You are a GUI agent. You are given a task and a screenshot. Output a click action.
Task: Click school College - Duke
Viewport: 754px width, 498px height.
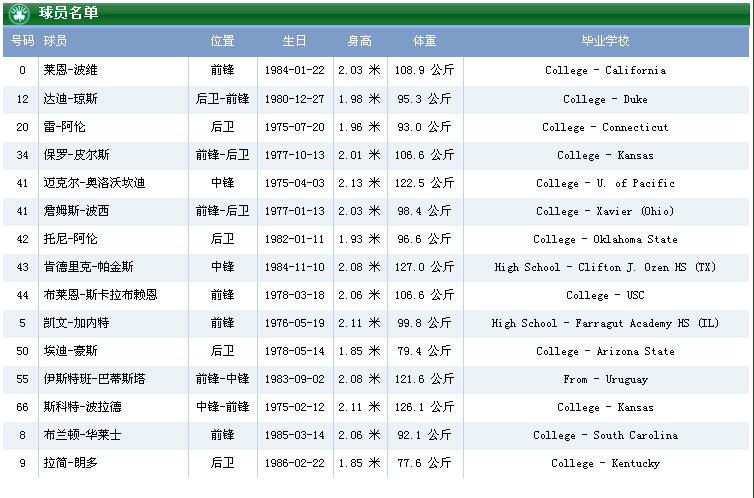[605, 99]
